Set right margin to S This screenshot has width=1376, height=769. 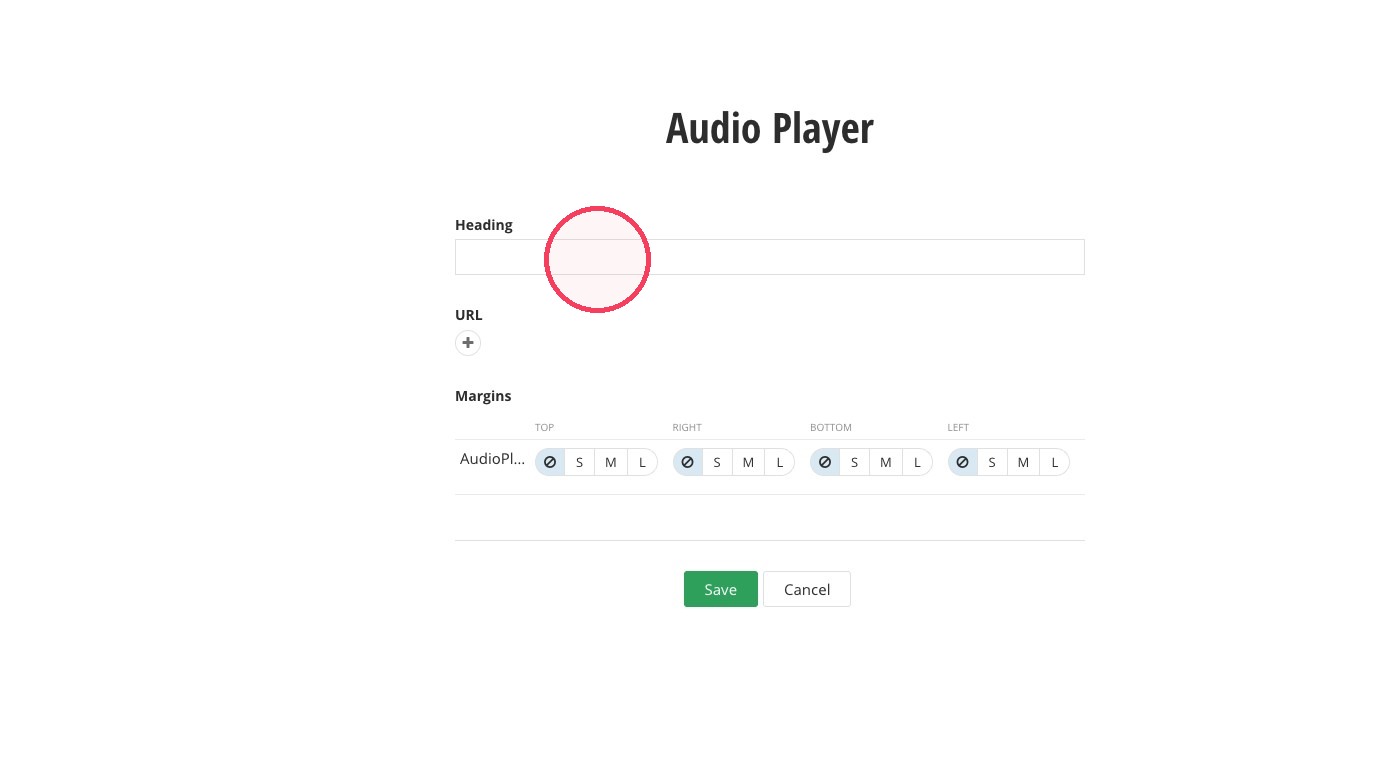717,462
